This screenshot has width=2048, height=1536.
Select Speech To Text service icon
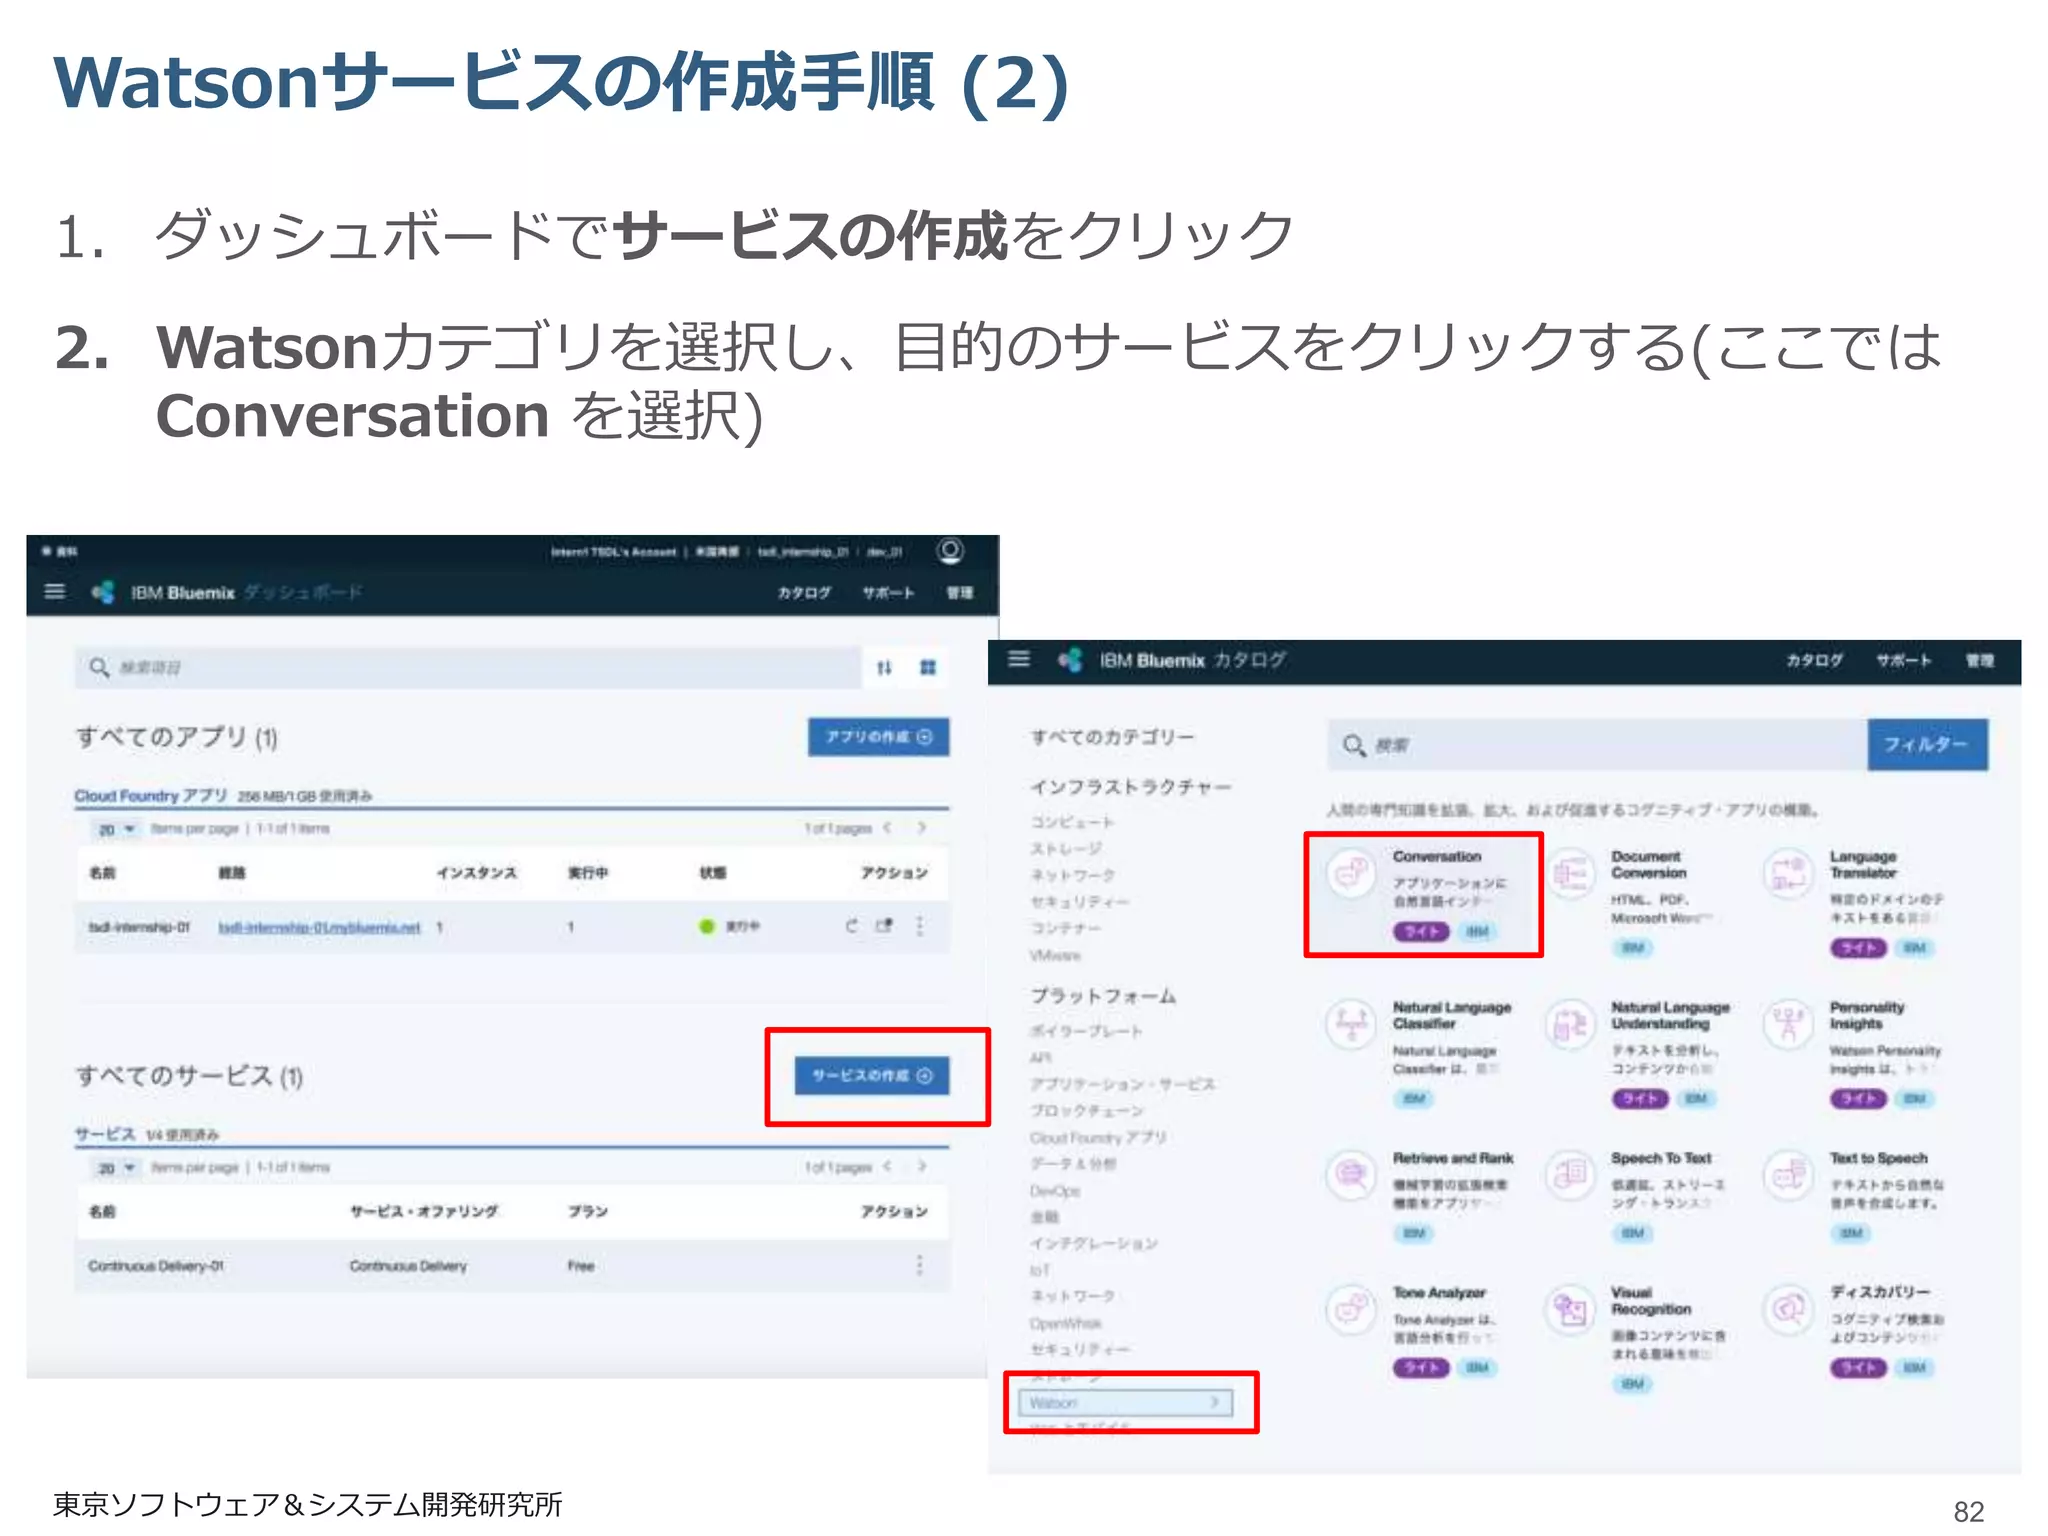click(1570, 1175)
